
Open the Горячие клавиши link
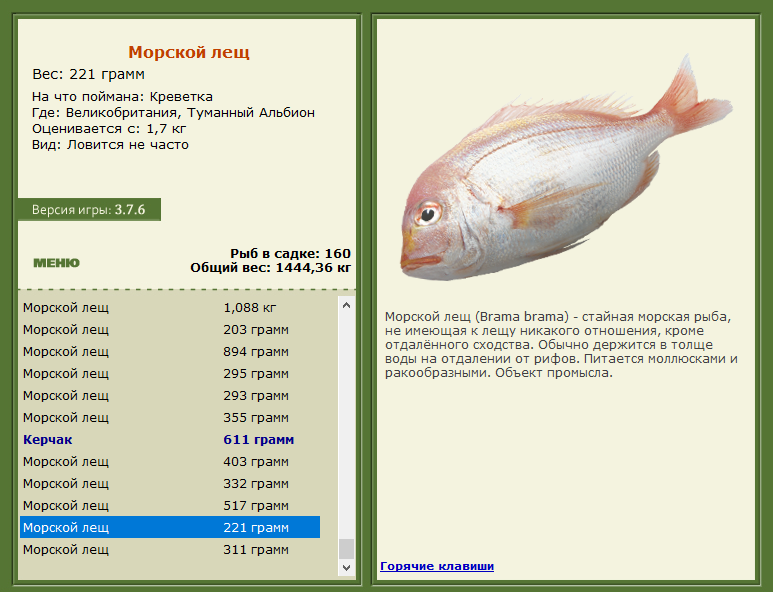pos(437,566)
